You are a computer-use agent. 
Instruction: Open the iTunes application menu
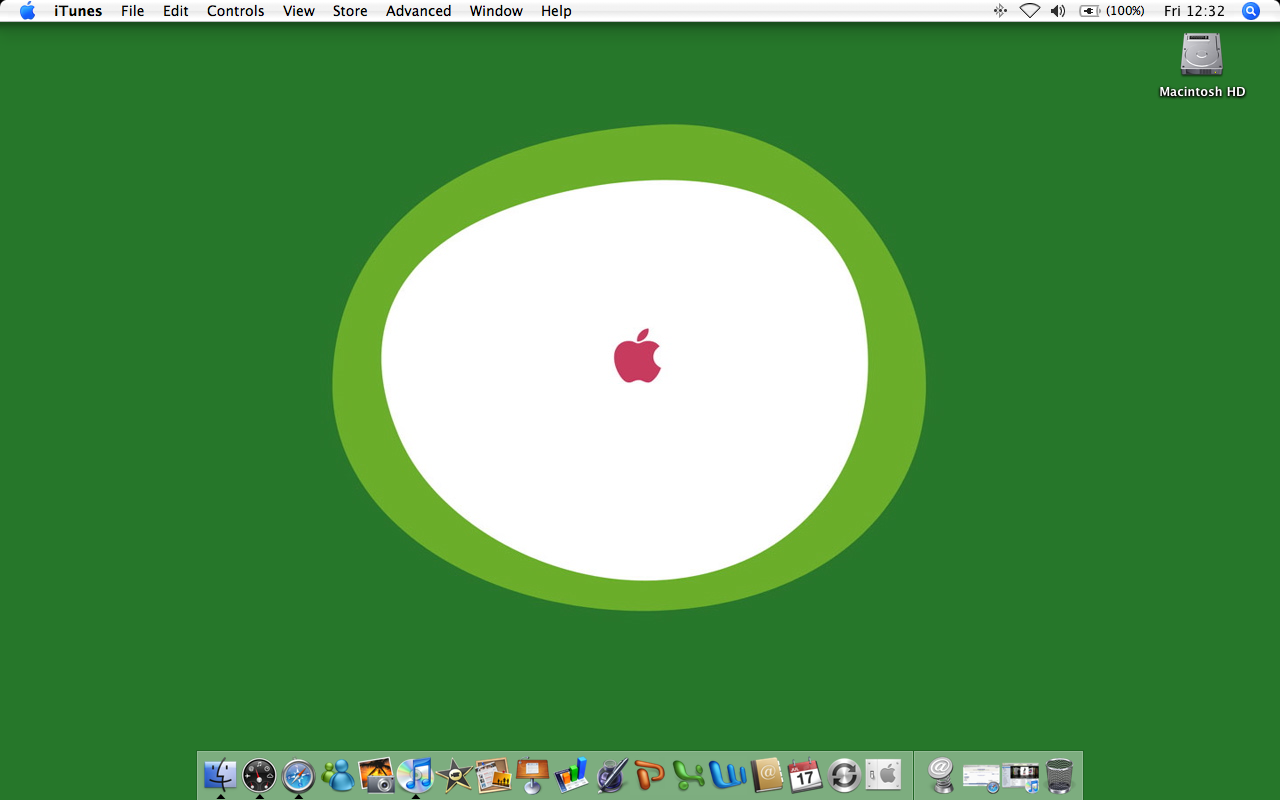(x=78, y=11)
